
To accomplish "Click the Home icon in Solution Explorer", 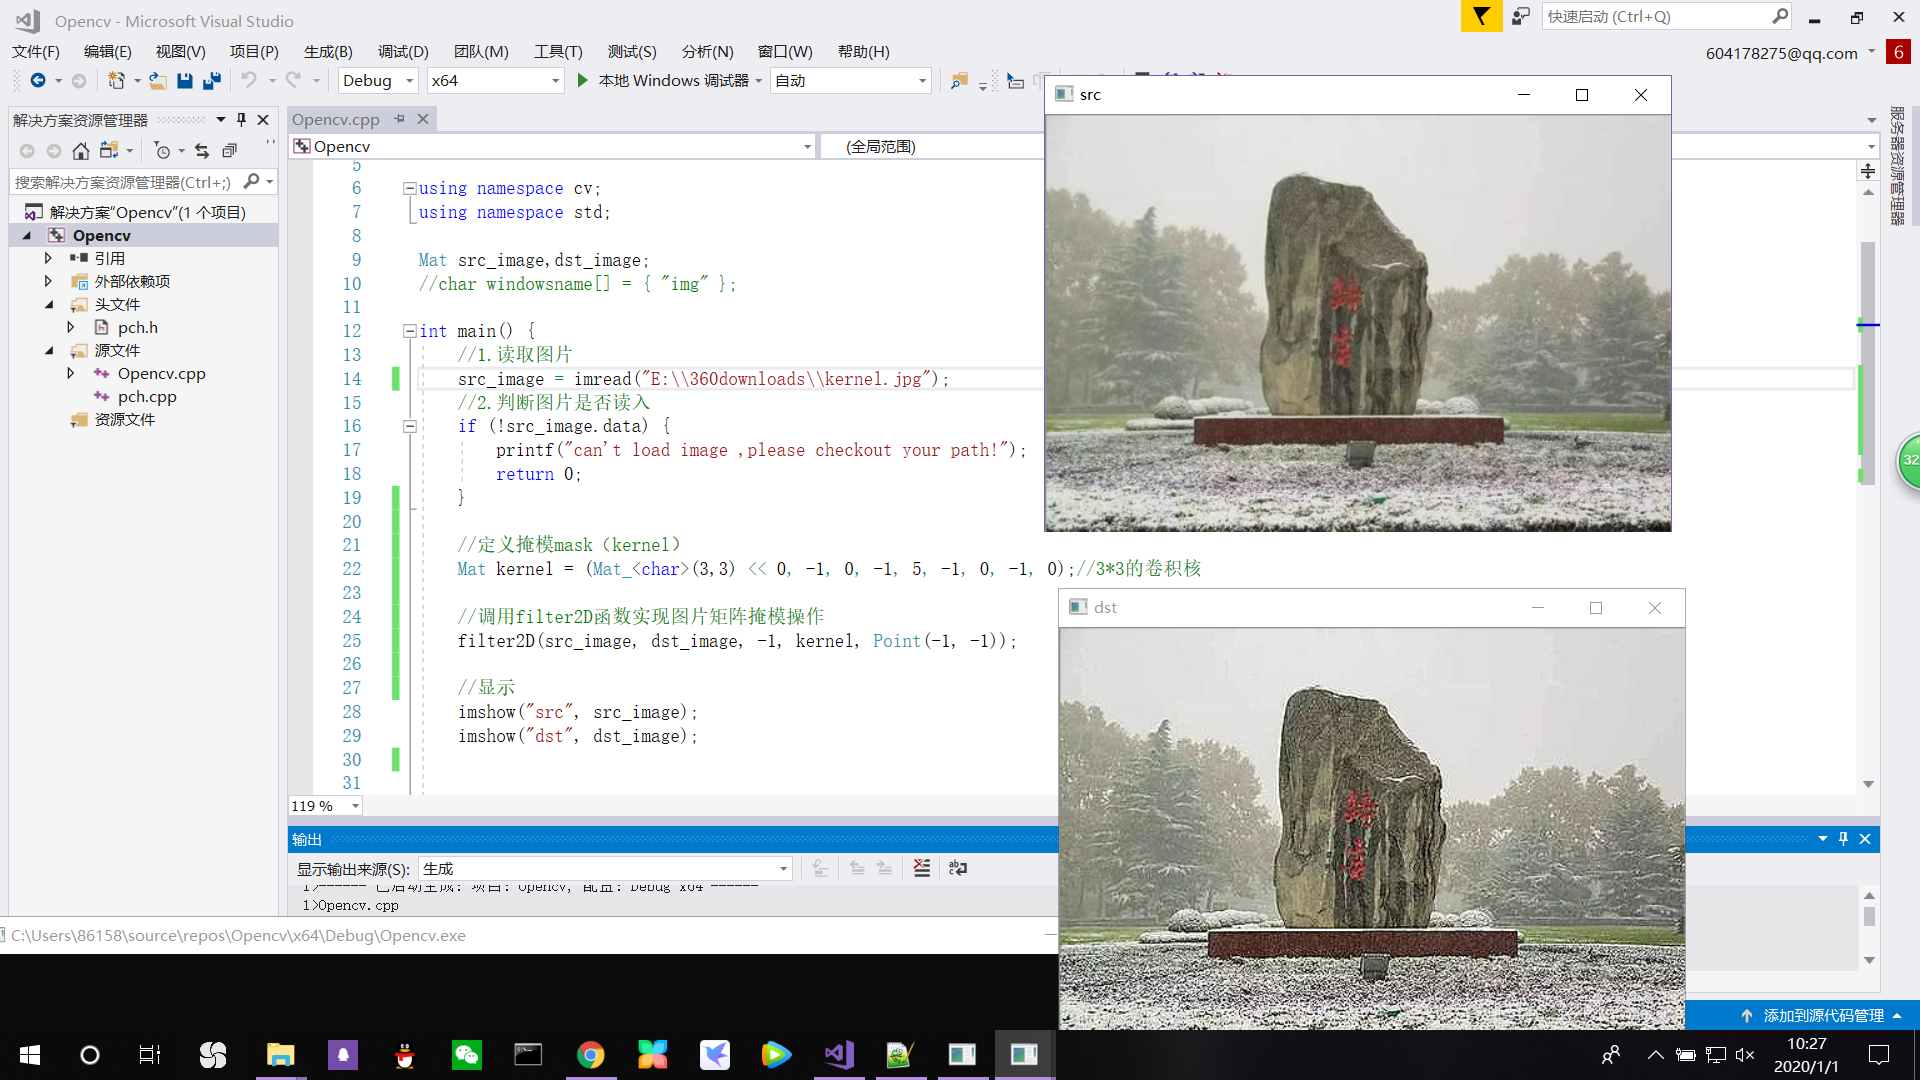I will (x=81, y=151).
